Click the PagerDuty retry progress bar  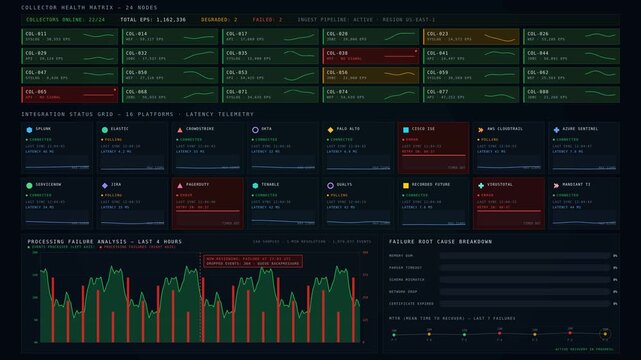(x=208, y=211)
